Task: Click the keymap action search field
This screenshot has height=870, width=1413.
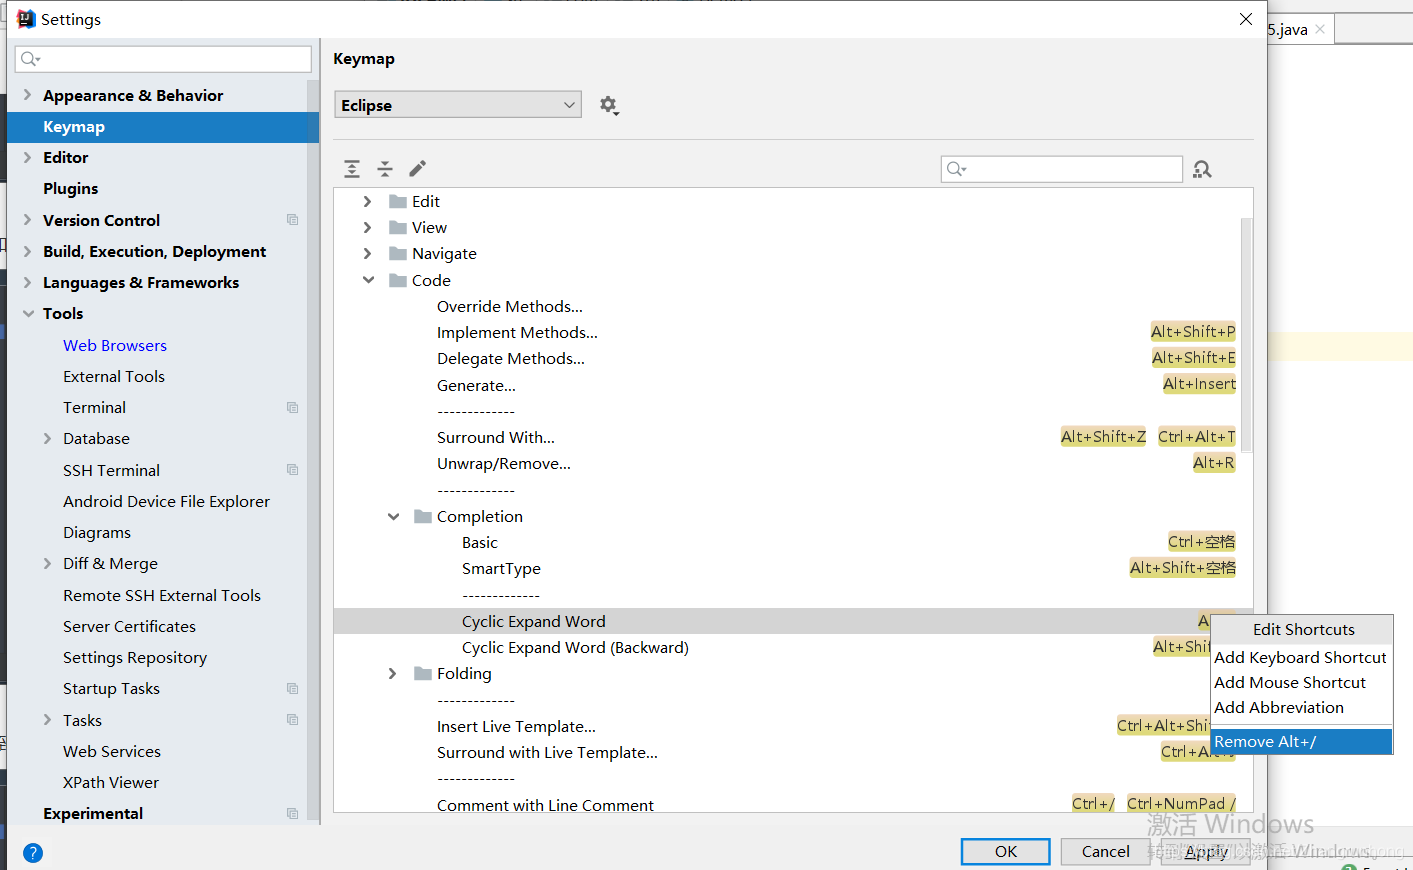Action: (1062, 169)
